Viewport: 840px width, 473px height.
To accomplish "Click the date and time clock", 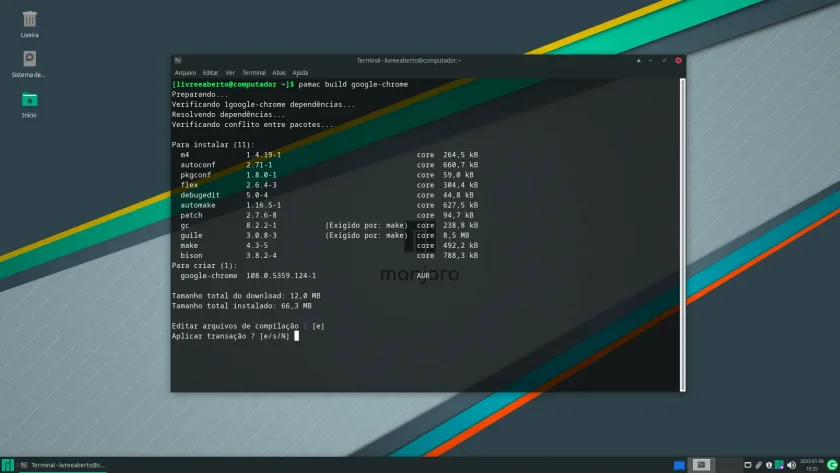I will pos(812,465).
